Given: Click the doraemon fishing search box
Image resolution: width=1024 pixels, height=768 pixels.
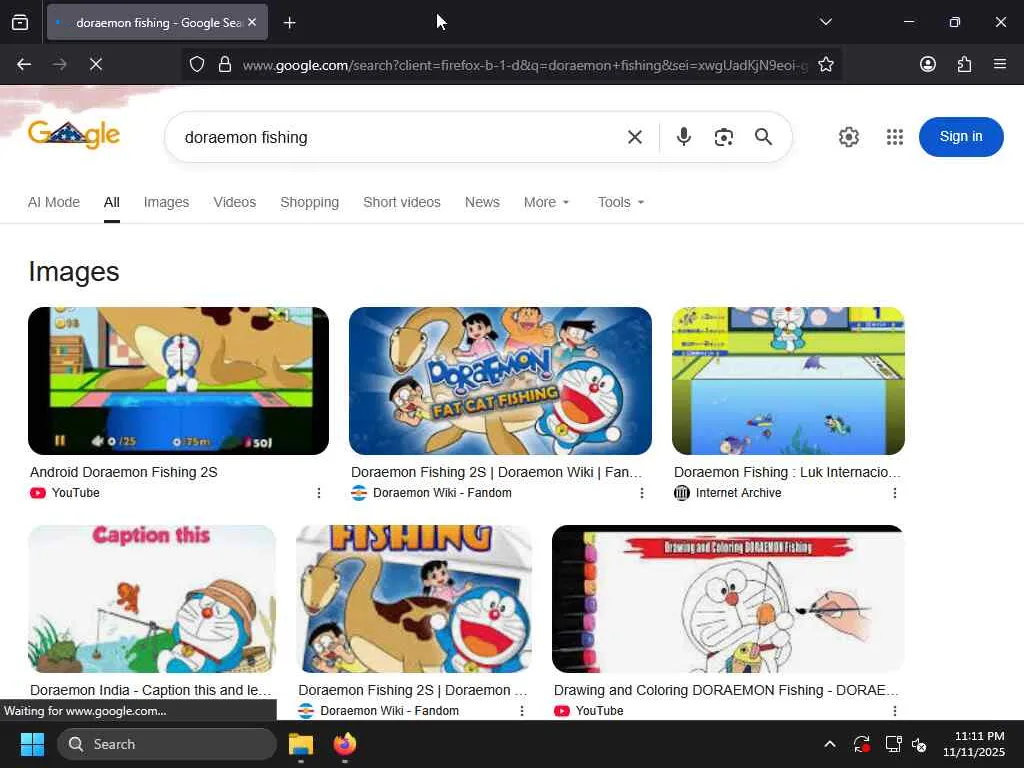Looking at the screenshot, I should click(398, 137).
